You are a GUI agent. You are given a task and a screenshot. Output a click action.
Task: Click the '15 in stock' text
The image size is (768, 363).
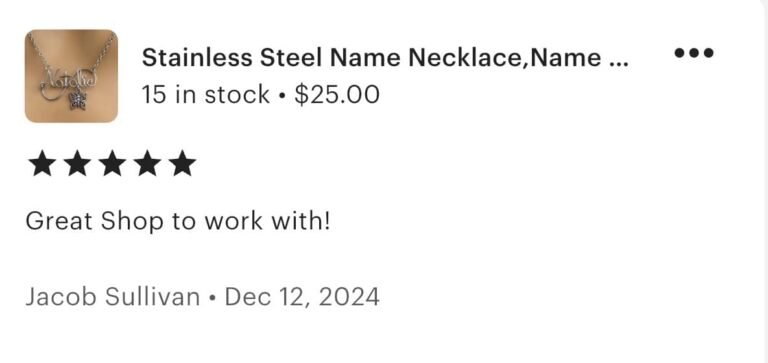206,94
